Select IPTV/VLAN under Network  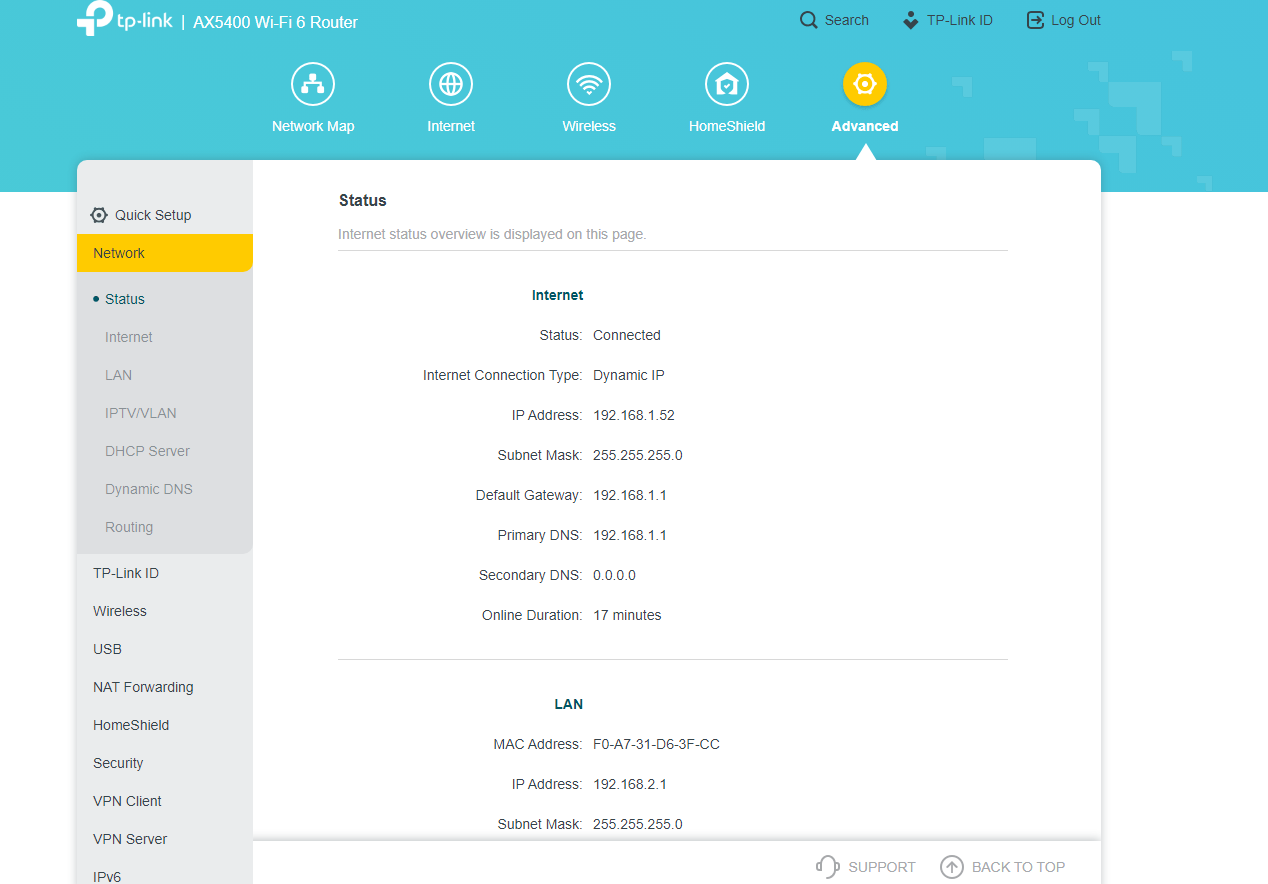(141, 413)
